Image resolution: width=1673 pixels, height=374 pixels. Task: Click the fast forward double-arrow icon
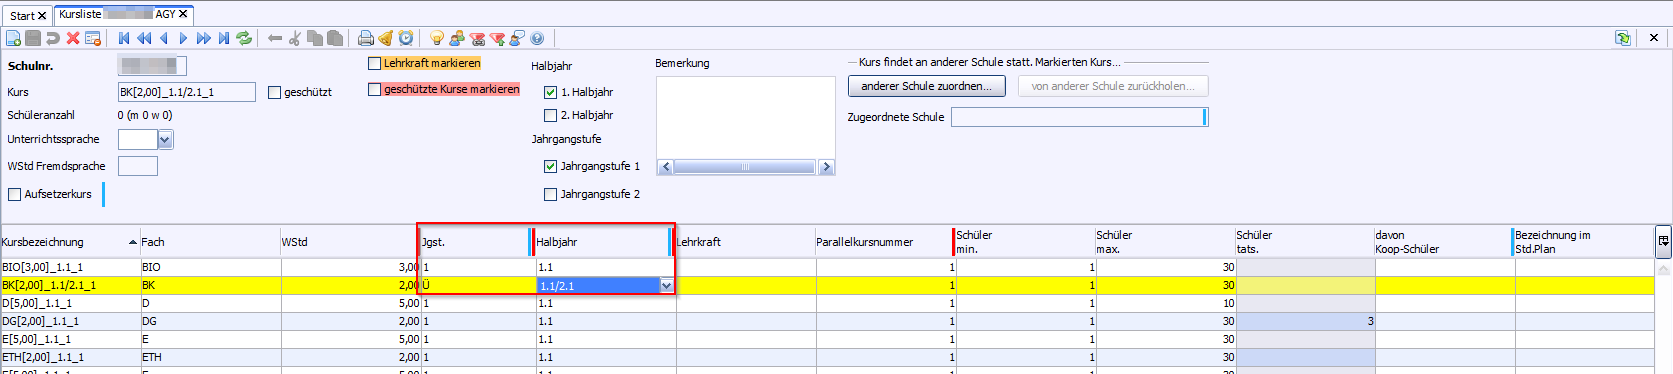[204, 38]
